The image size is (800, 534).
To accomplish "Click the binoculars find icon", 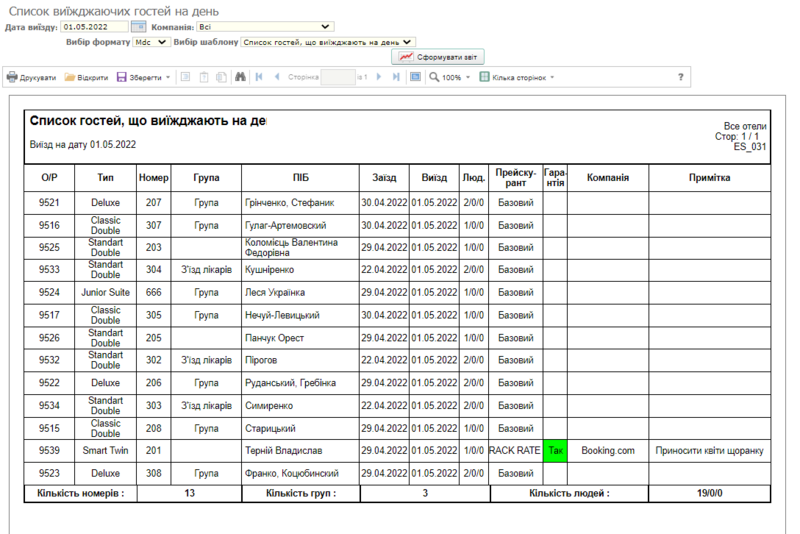I will (240, 77).
